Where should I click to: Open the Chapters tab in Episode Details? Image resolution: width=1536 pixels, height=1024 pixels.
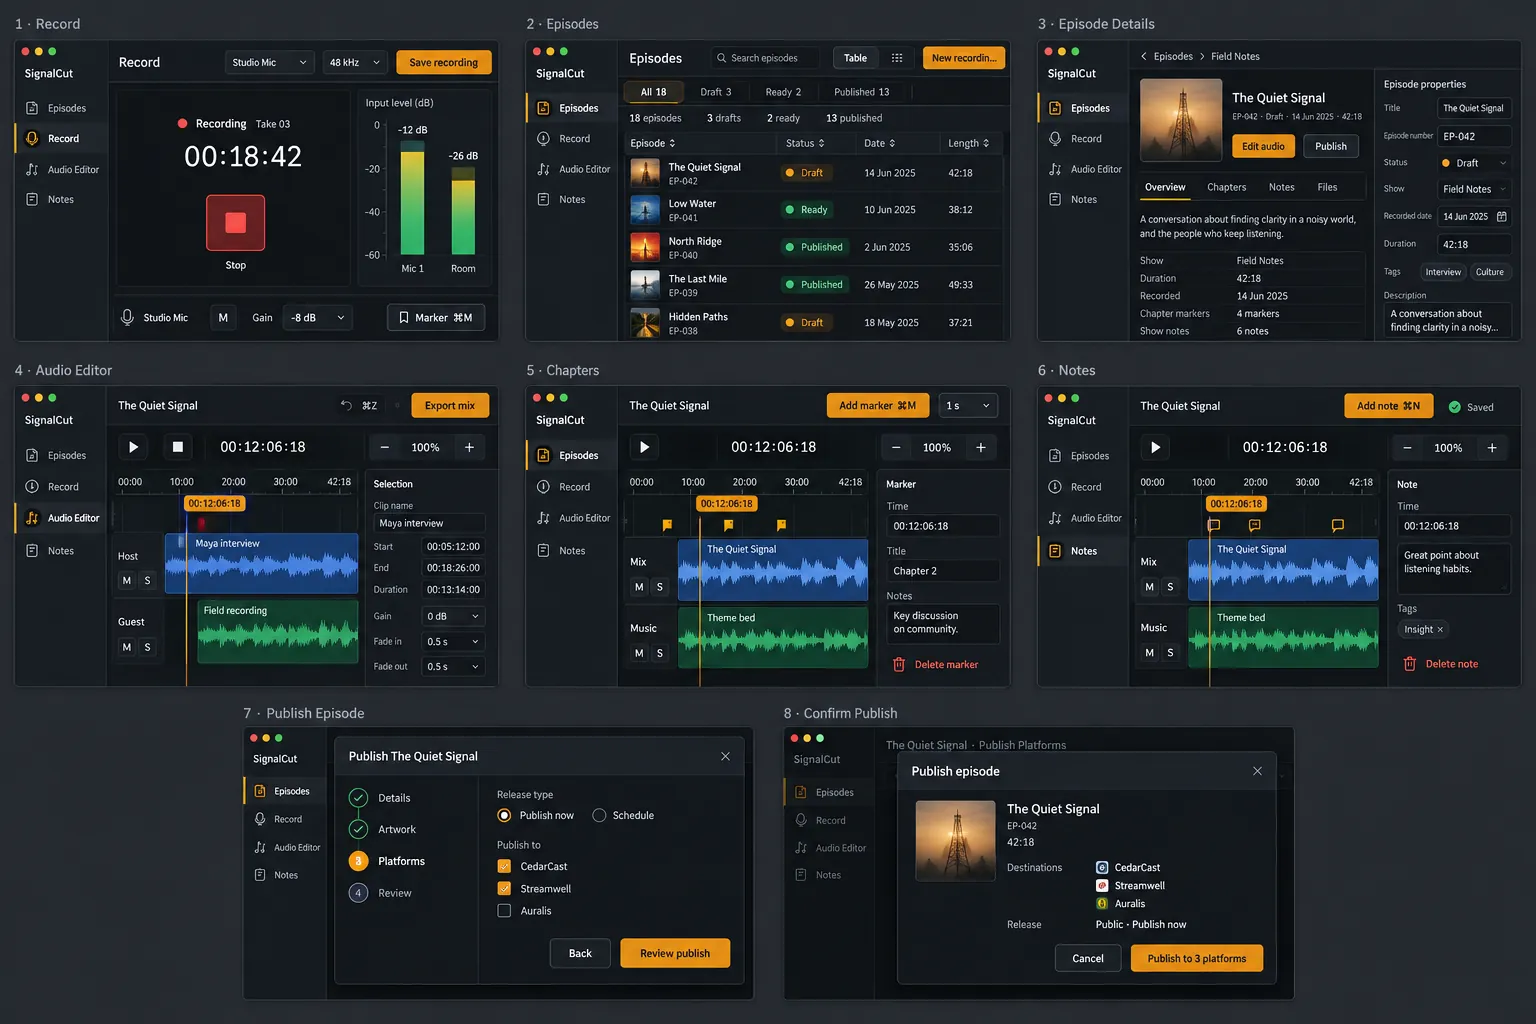point(1226,187)
